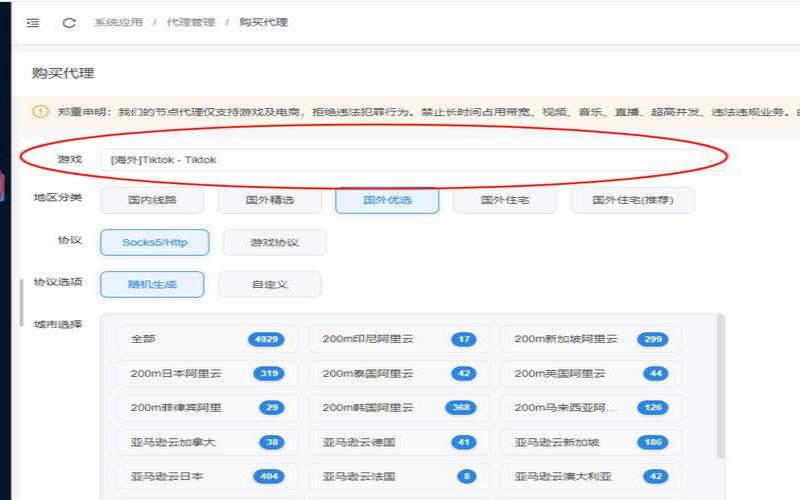Select the 全部 city option

tap(207, 339)
